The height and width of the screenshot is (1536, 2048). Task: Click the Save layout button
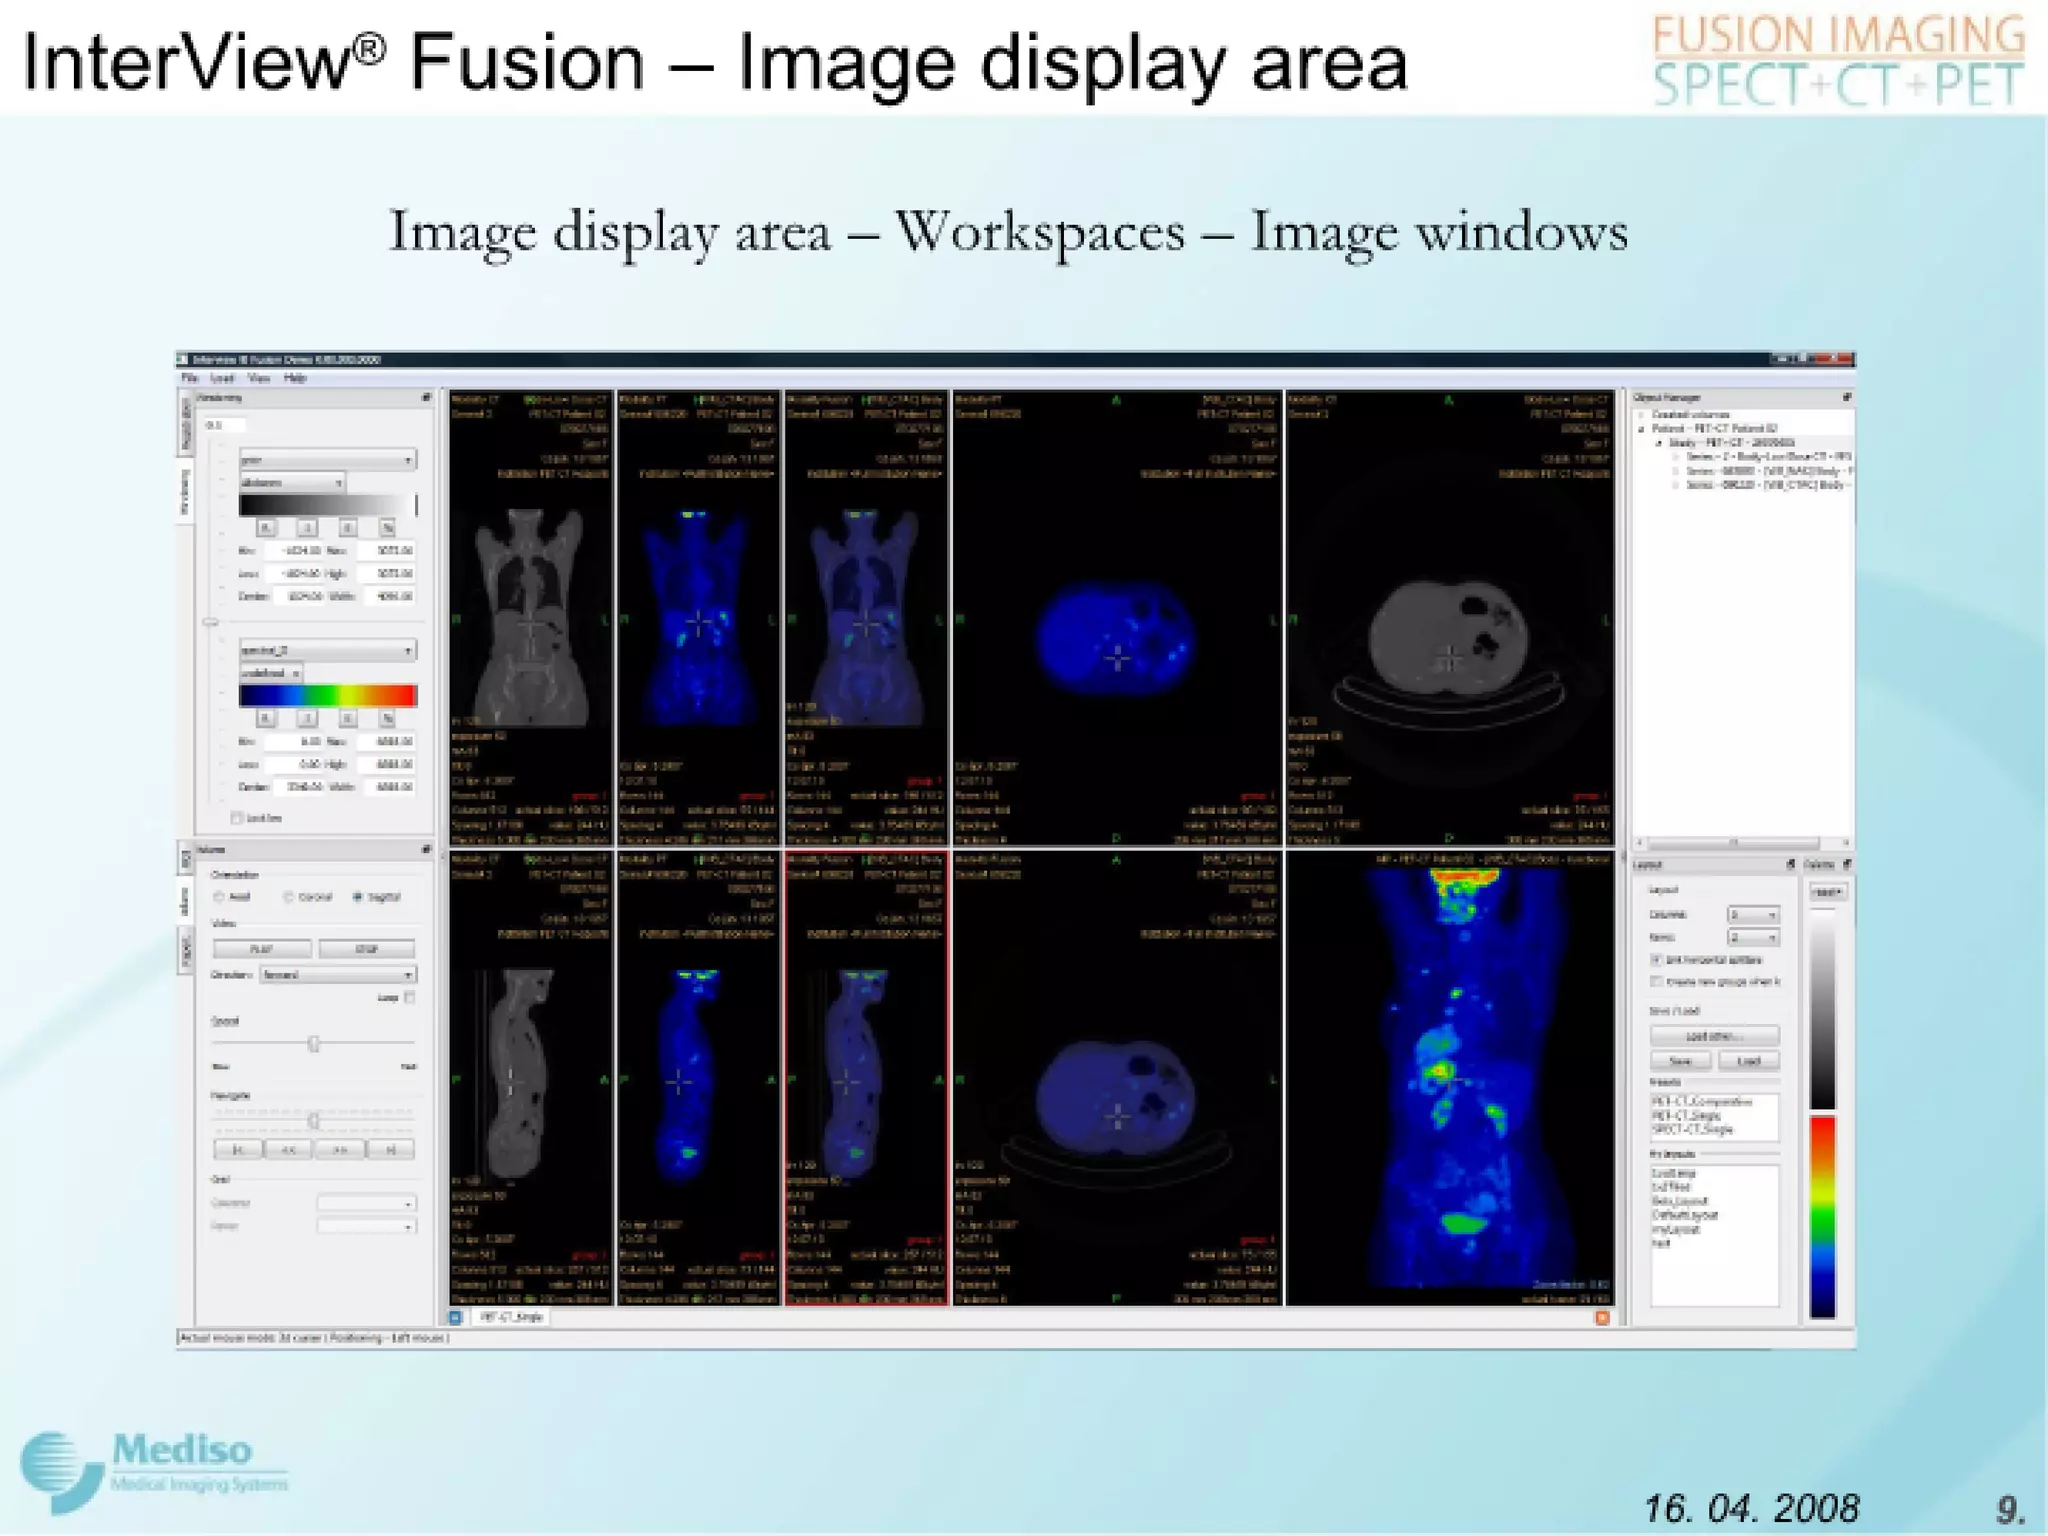1680,1061
